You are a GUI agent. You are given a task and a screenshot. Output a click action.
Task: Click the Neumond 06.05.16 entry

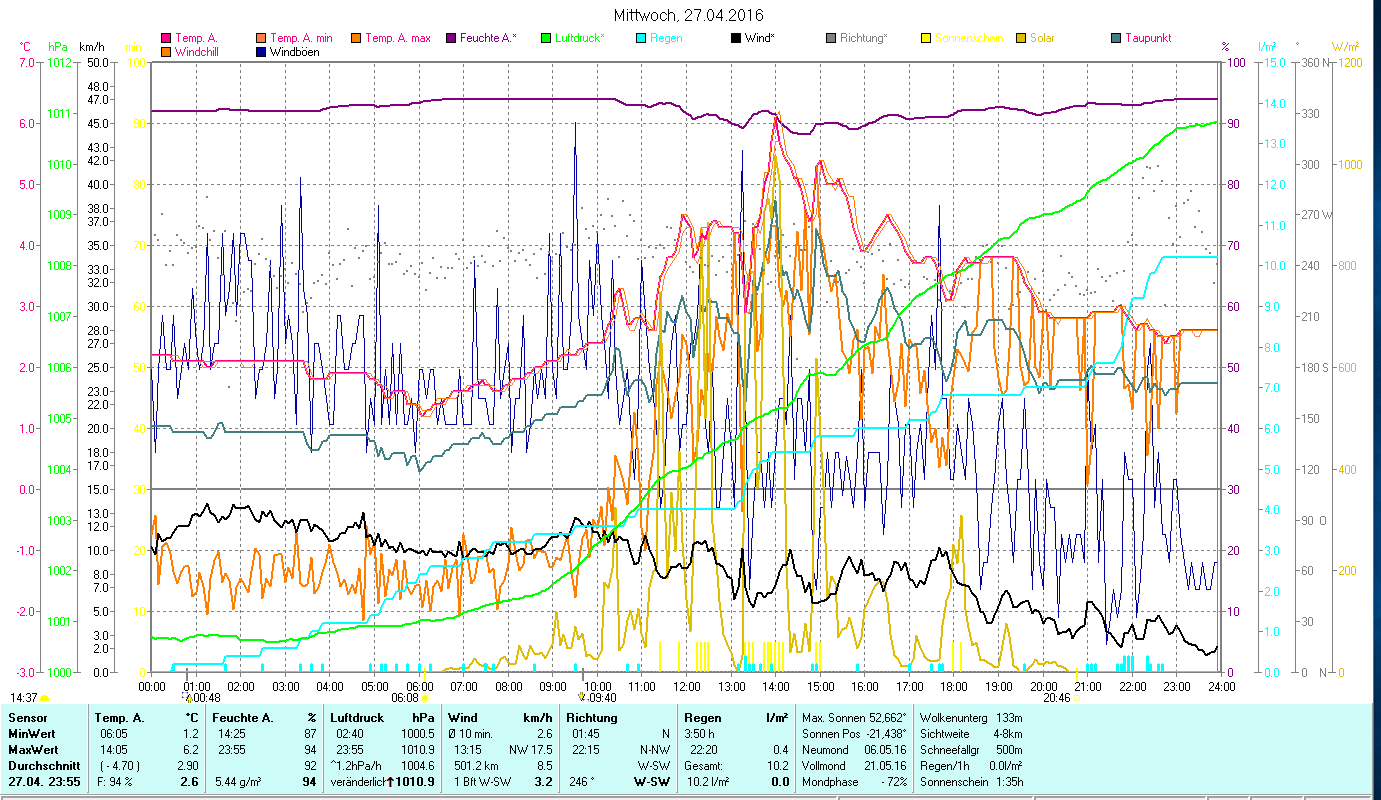click(855, 750)
